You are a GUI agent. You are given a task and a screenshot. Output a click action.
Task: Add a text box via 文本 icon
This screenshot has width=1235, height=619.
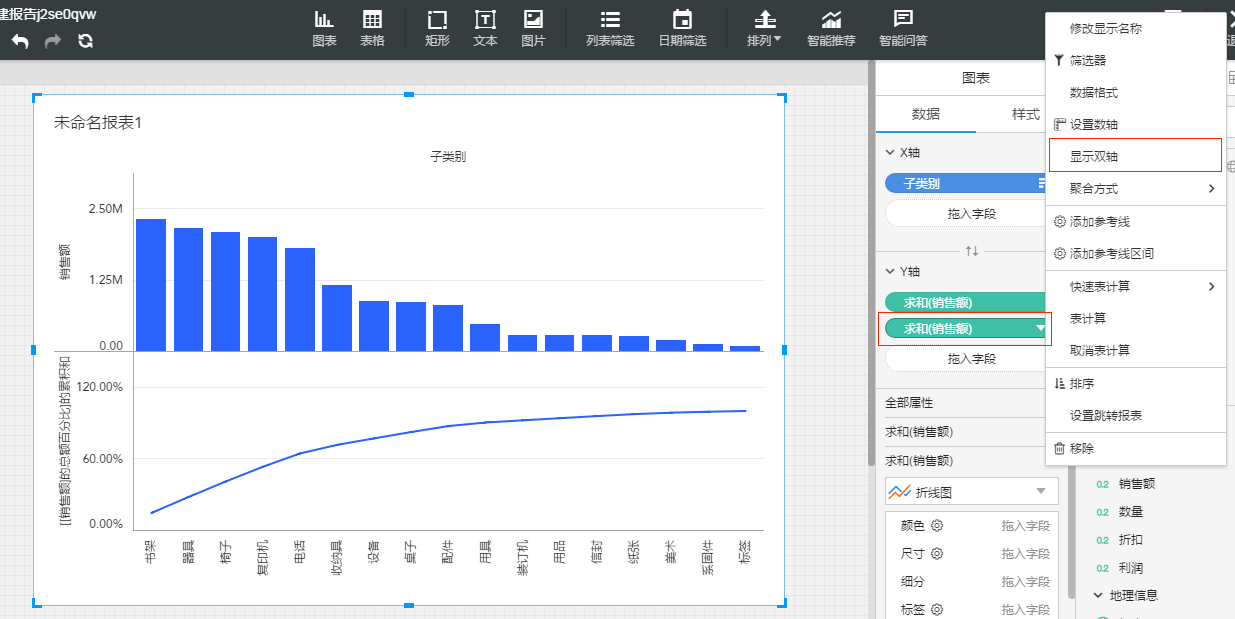pyautogui.click(x=485, y=28)
